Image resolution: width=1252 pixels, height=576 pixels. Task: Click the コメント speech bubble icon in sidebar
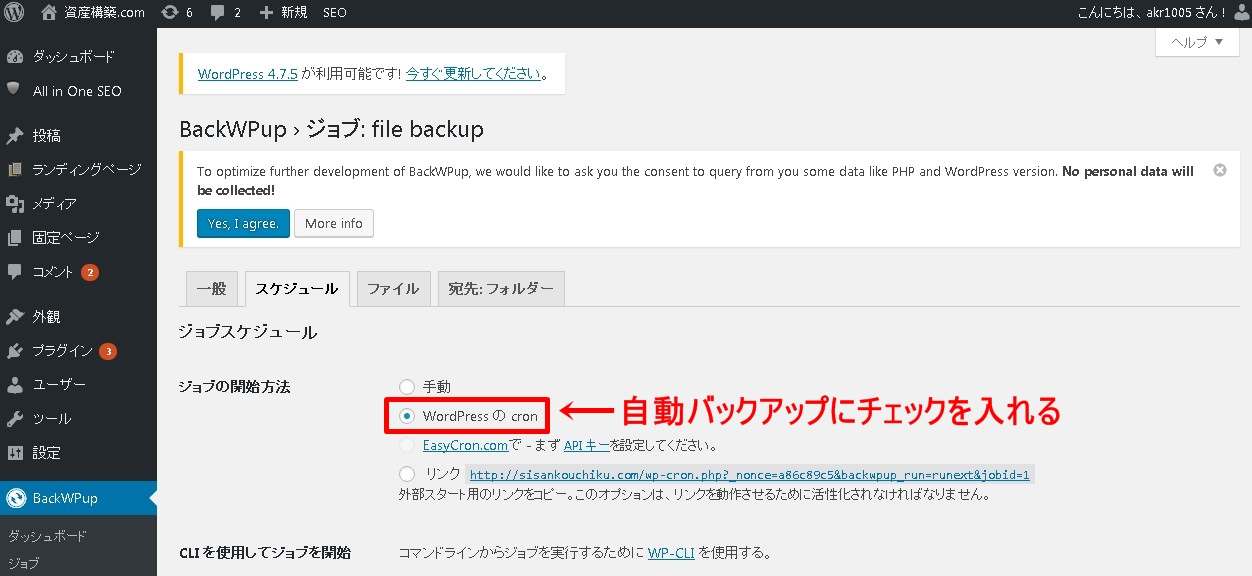14,272
